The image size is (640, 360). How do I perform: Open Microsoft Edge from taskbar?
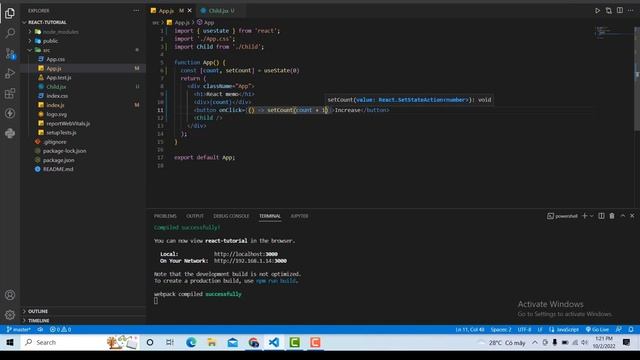tap(191, 342)
